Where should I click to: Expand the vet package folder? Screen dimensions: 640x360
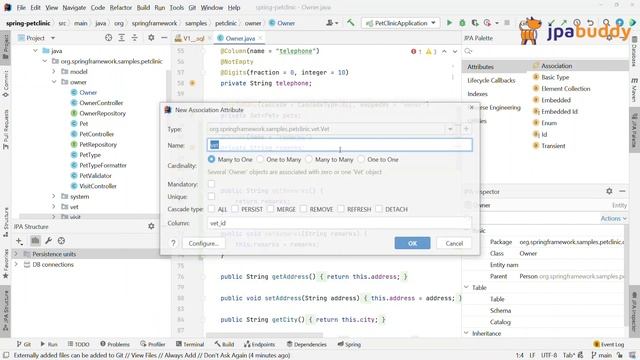click(x=54, y=207)
